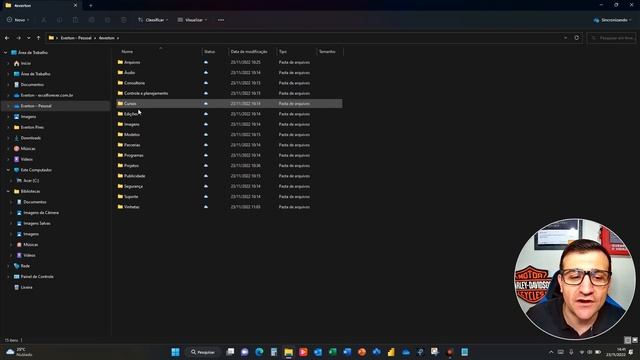640x360 pixels.
Task: Open address bar history dropdown arrow
Action: tap(565, 38)
